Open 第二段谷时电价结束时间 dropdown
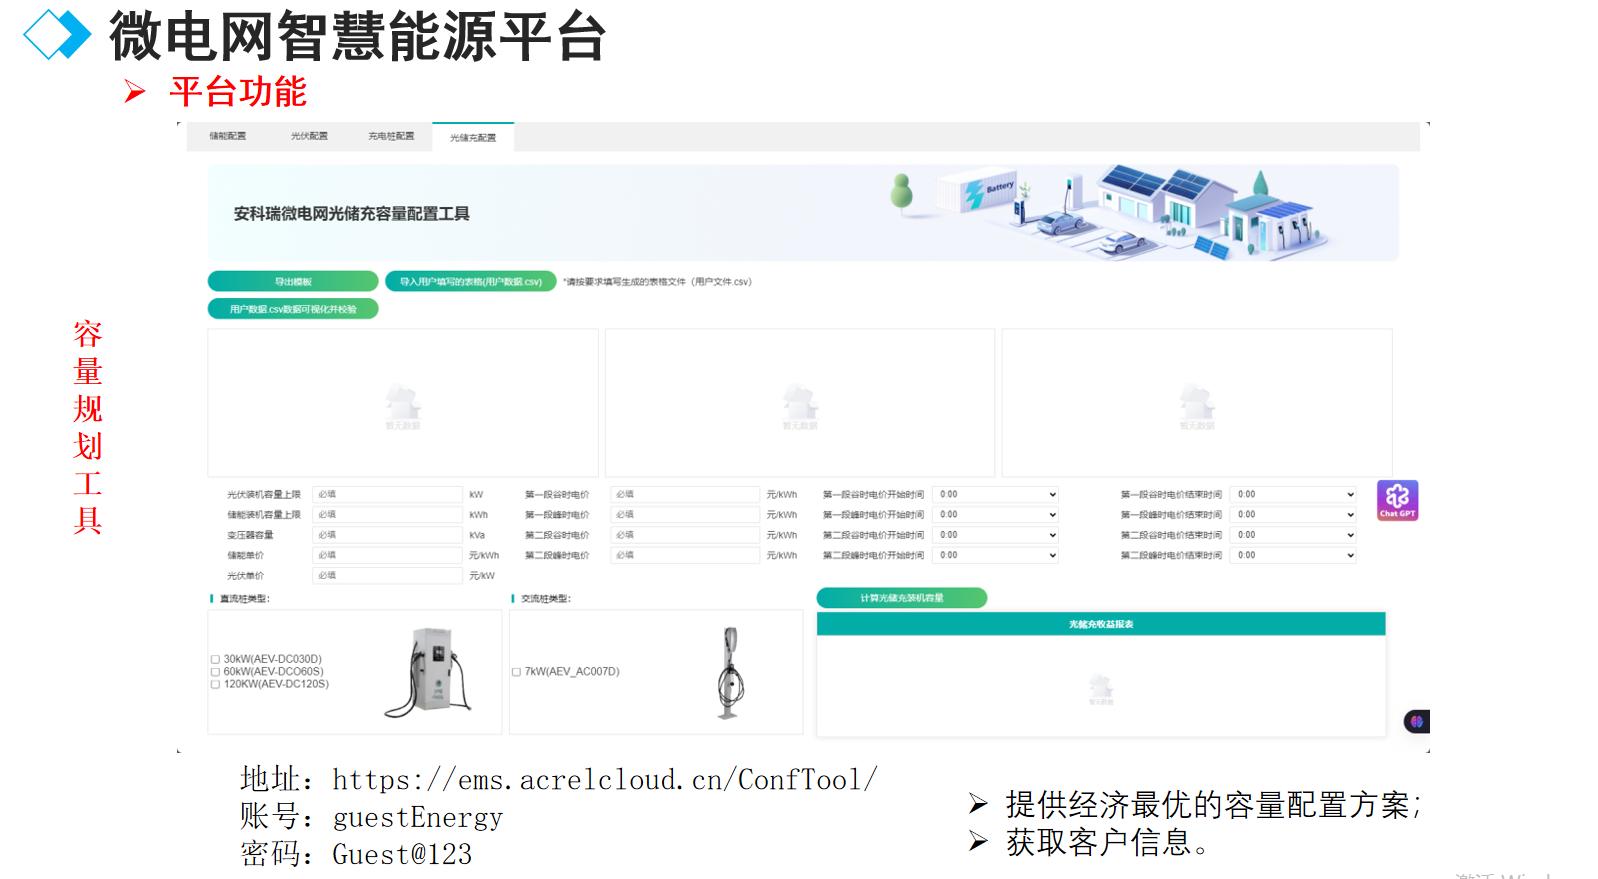This screenshot has height=879, width=1598. [1293, 535]
